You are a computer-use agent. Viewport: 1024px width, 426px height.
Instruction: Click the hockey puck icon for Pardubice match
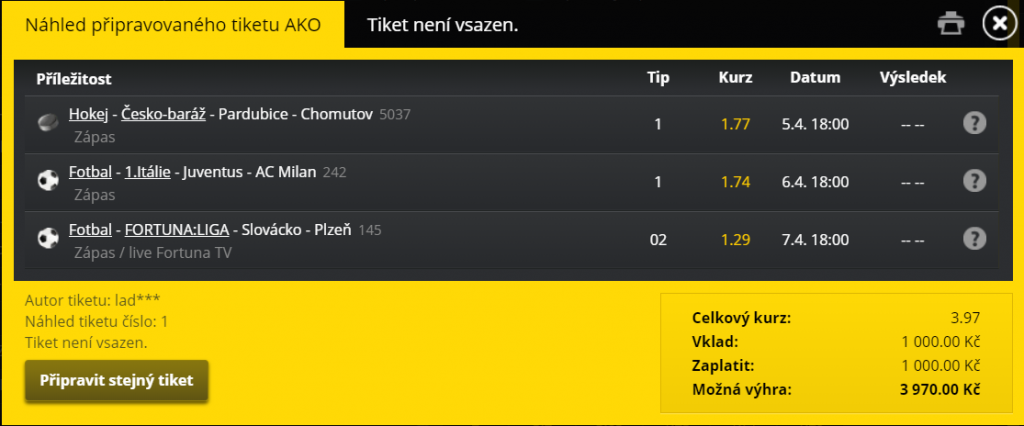click(x=47, y=123)
